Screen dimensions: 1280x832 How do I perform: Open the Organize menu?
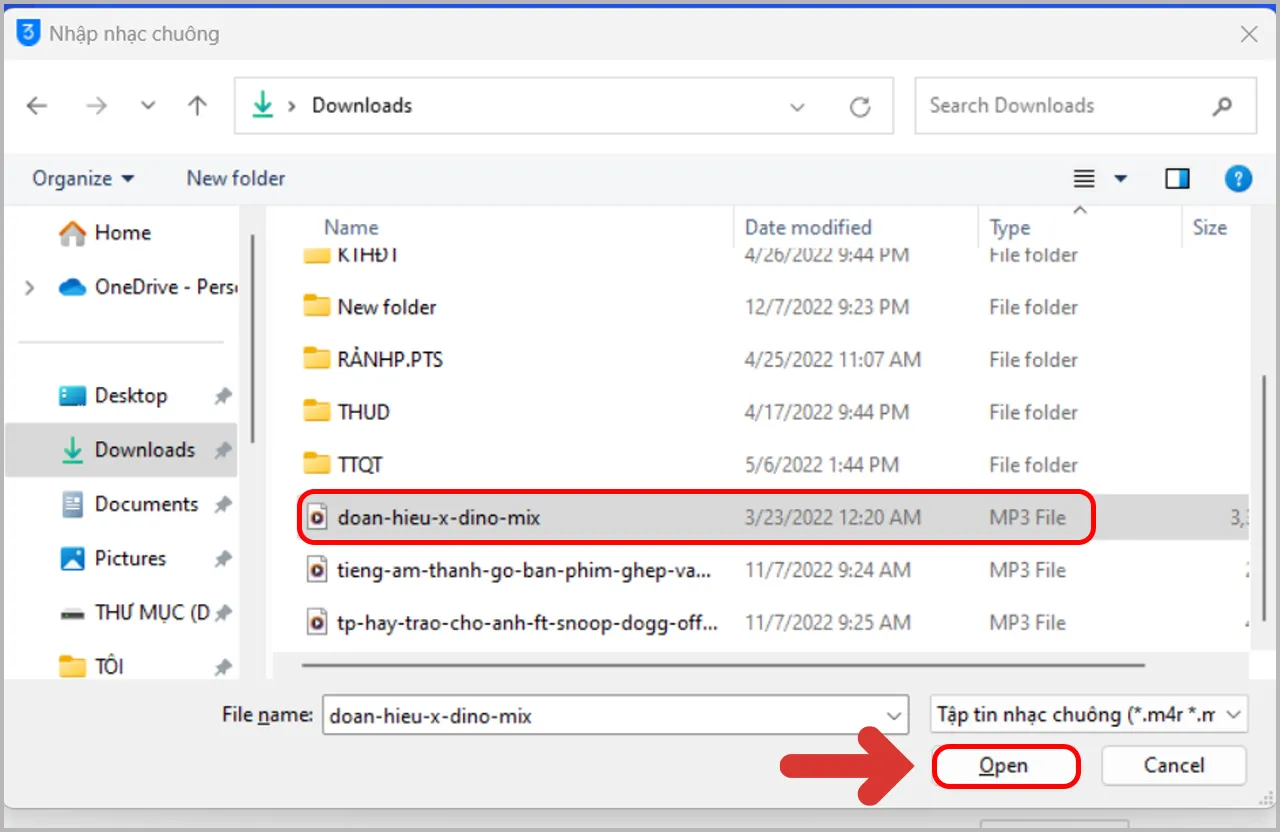pos(83,179)
